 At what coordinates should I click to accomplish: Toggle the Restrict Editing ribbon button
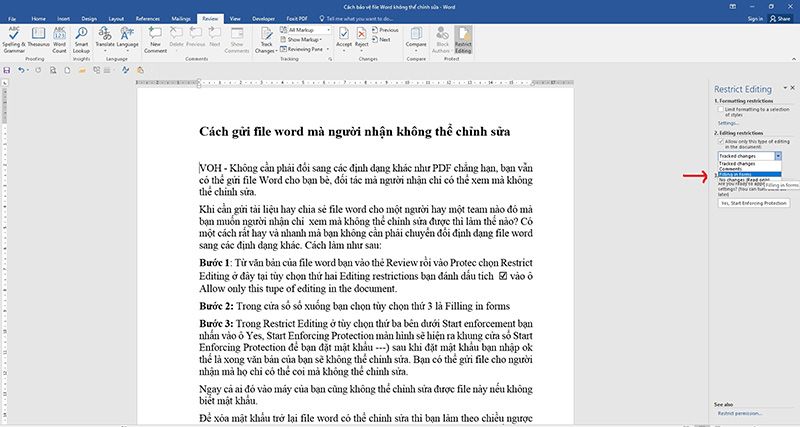463,40
